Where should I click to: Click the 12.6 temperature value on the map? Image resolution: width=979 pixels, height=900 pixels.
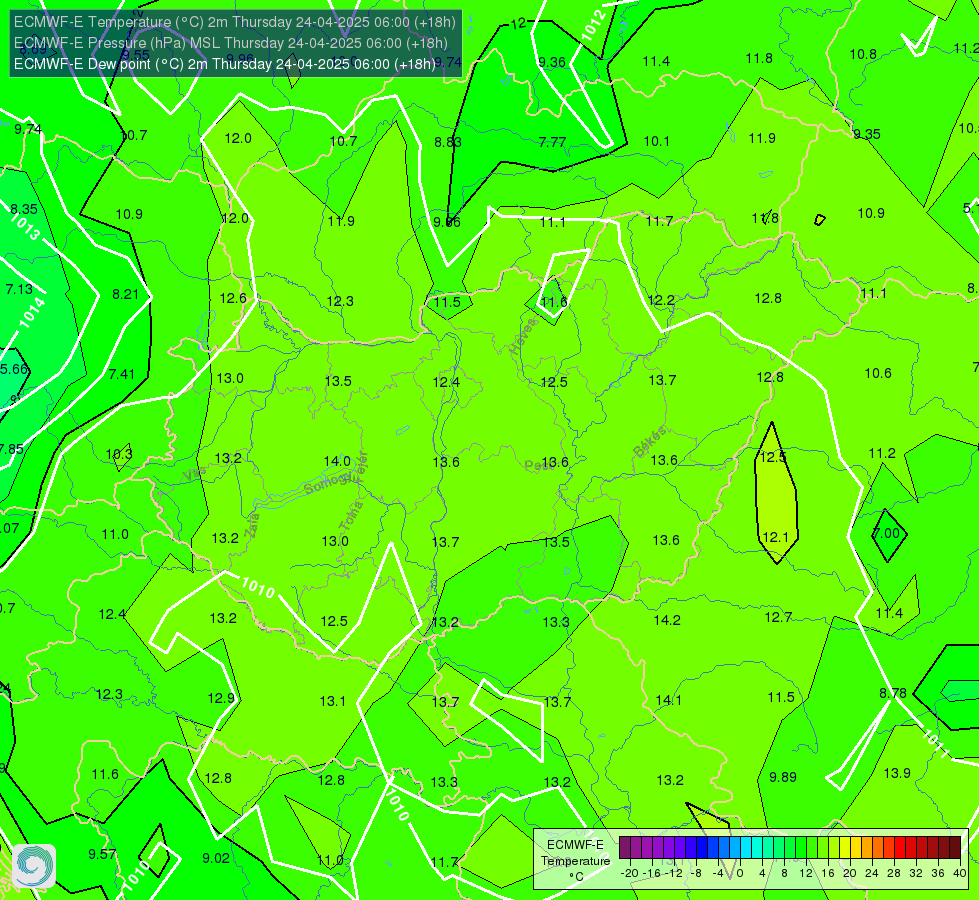coord(233,299)
